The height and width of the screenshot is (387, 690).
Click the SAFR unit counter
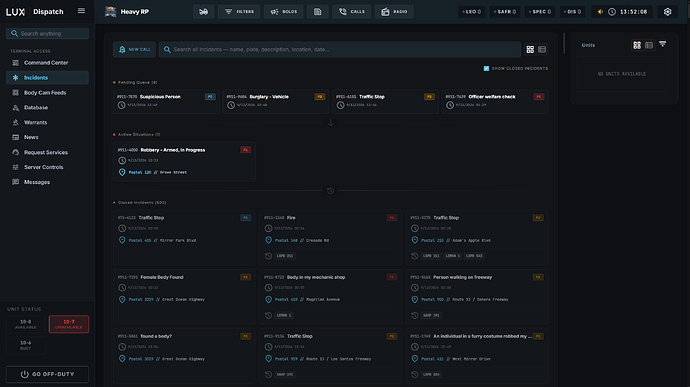click(x=504, y=12)
